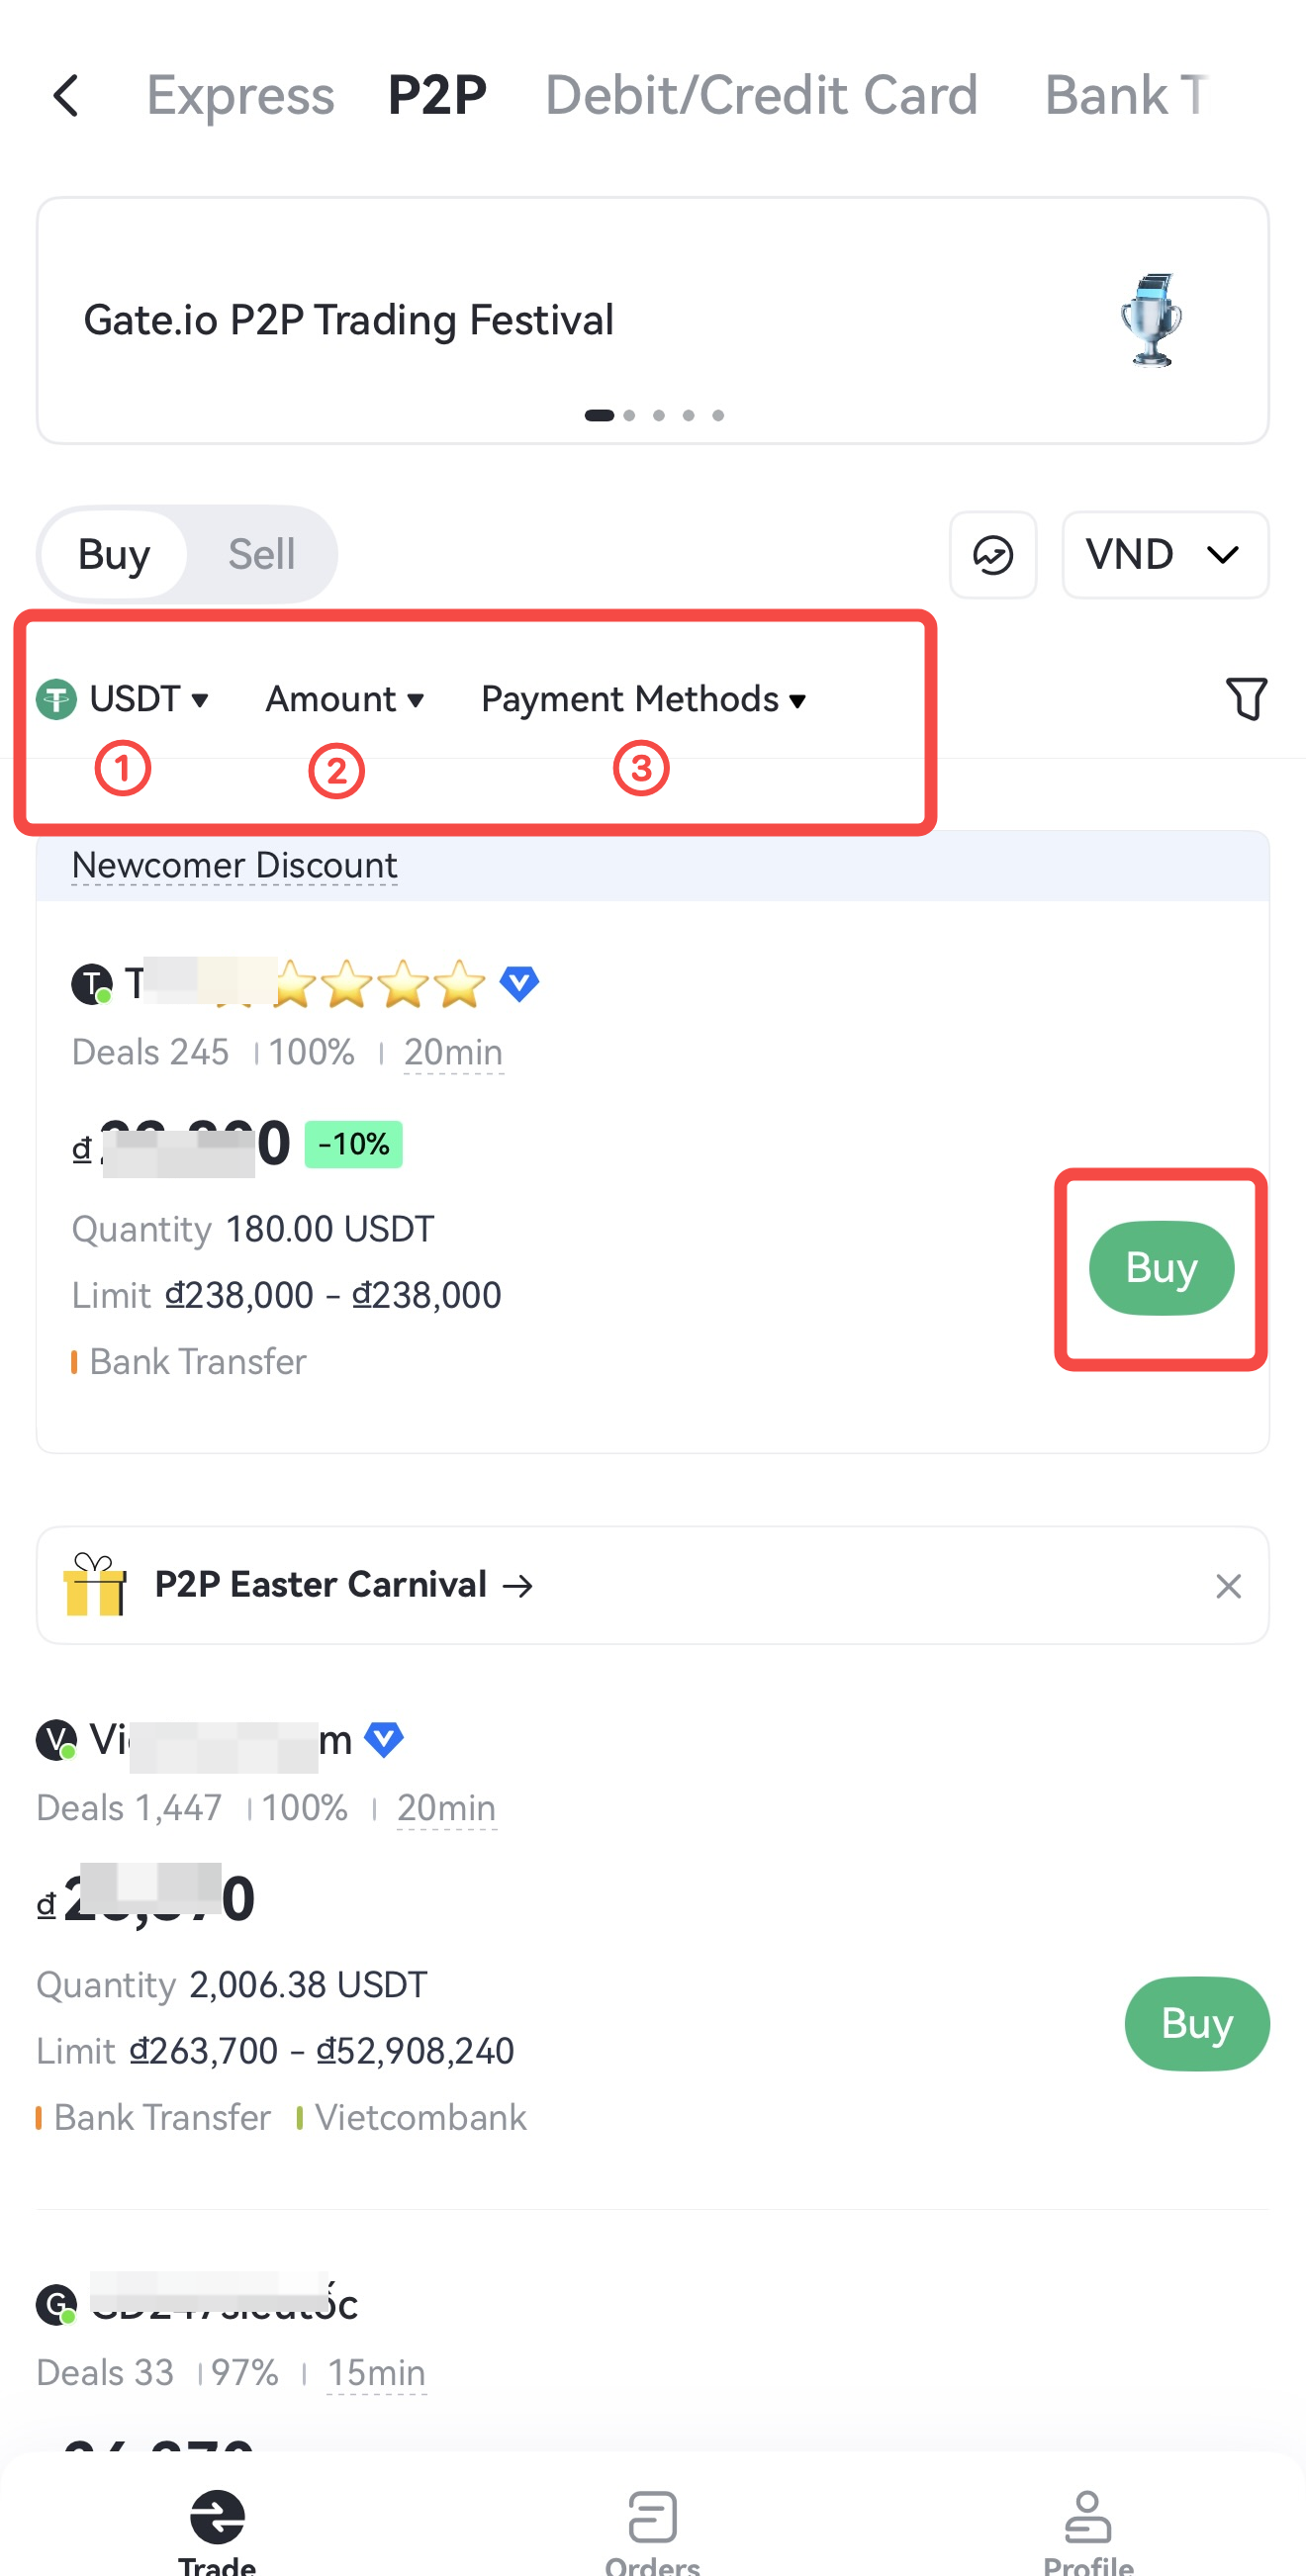Screen dimensions: 1306x2576
Task: Open the Payment Methods dropdown
Action: tap(643, 698)
